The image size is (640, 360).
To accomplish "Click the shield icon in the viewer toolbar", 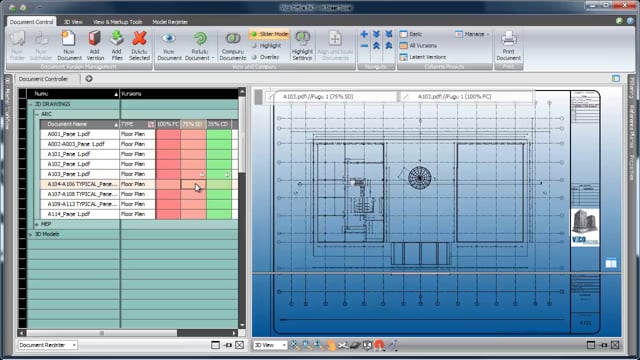I will click(367, 345).
